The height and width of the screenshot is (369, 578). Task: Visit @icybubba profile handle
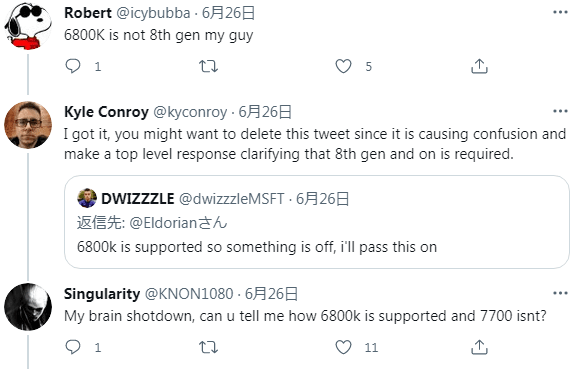(x=153, y=13)
